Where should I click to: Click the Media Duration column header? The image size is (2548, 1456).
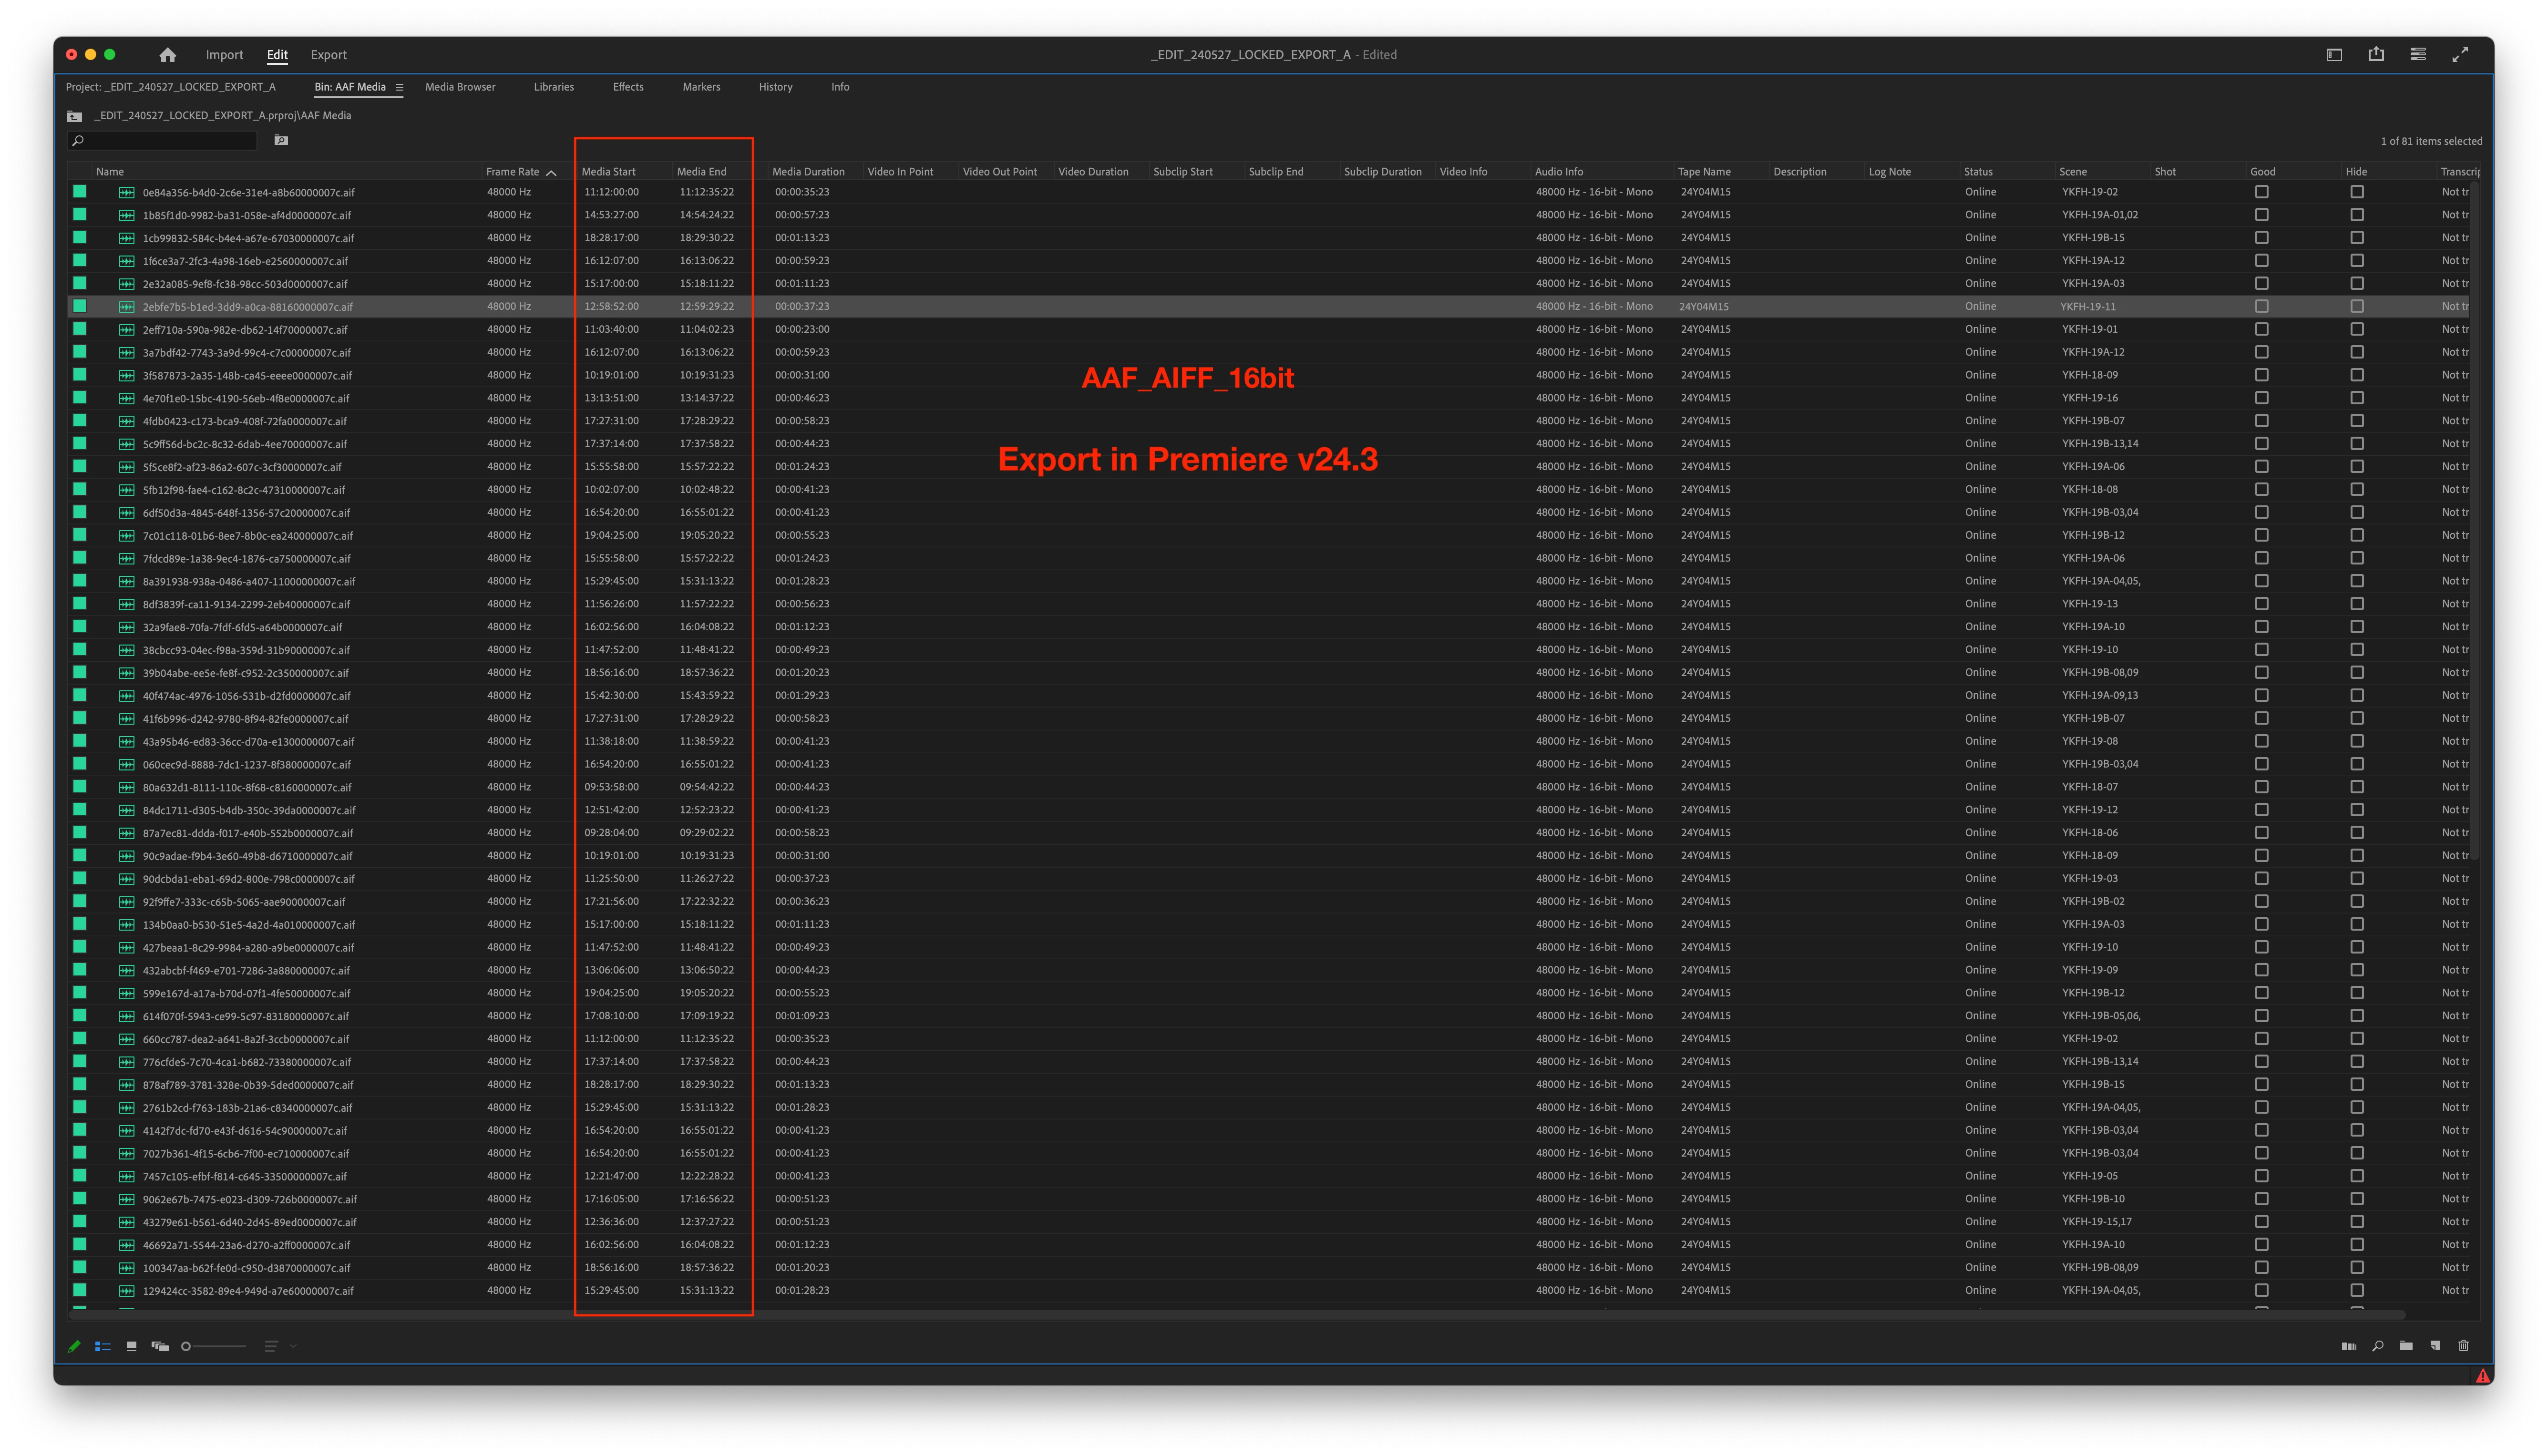[x=808, y=172]
